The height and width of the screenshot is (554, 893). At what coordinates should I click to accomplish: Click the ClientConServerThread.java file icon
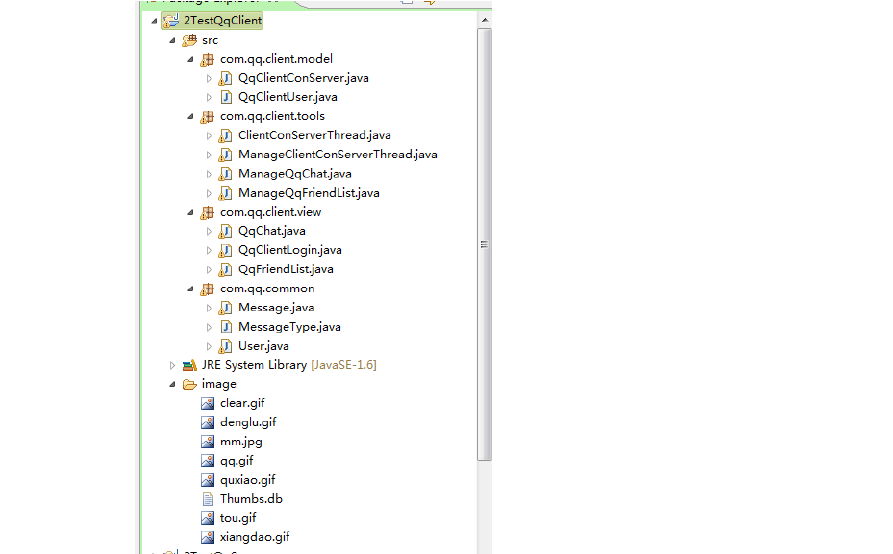(x=226, y=136)
